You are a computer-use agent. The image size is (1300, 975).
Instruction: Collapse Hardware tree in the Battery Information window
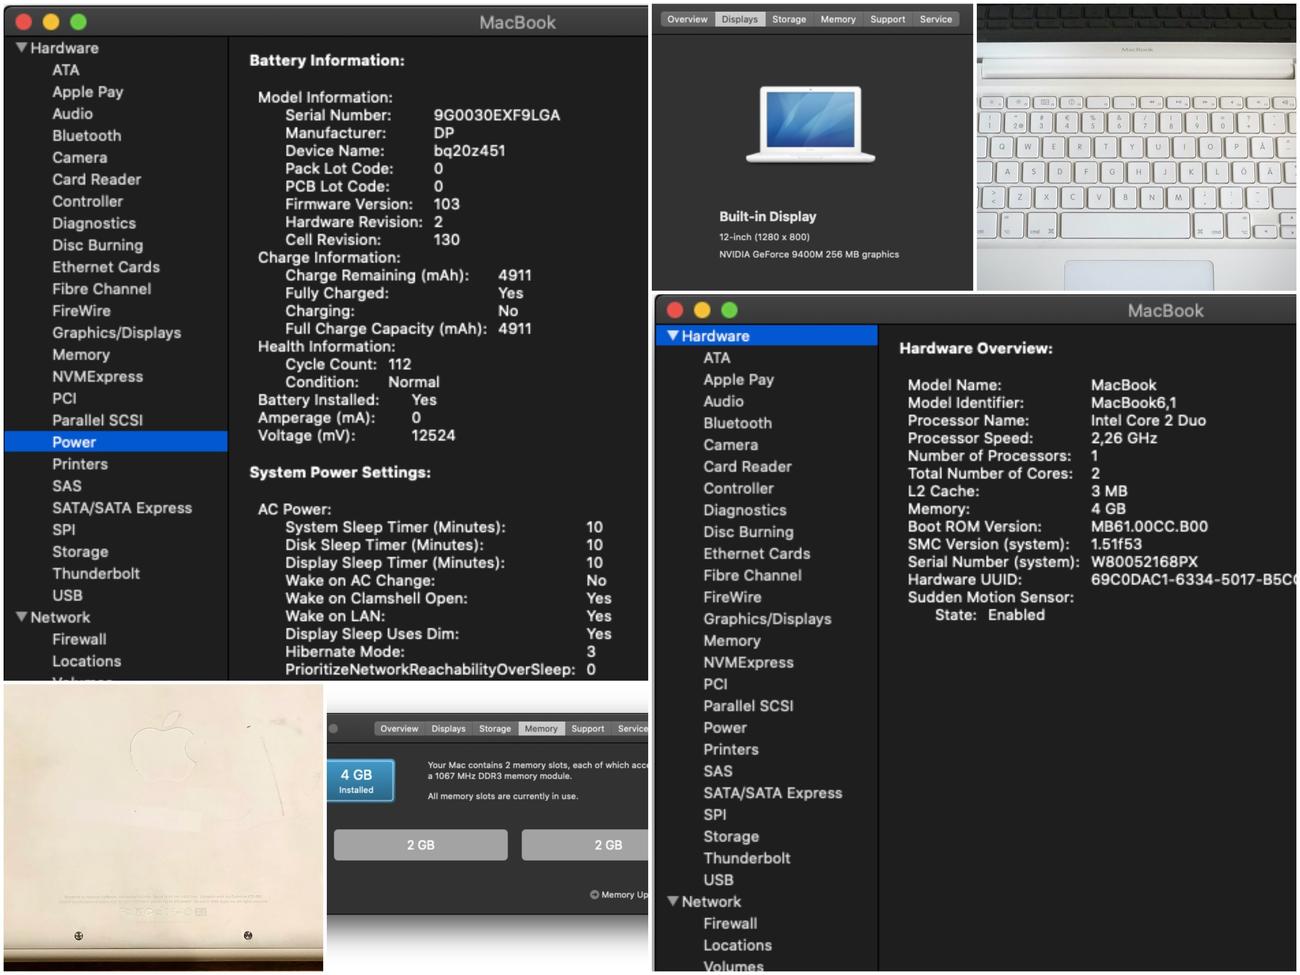[21, 48]
